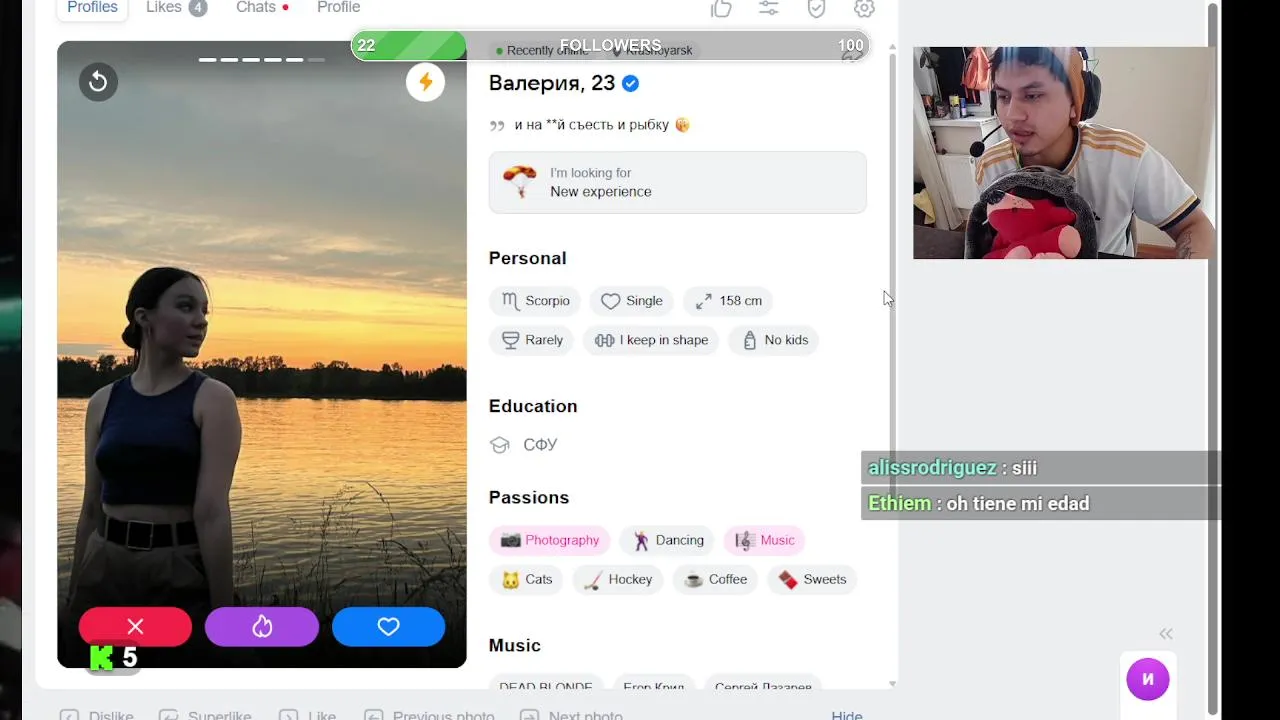Click the shield safety icon
This screenshot has width=1280, height=720.
pyautogui.click(x=816, y=8)
